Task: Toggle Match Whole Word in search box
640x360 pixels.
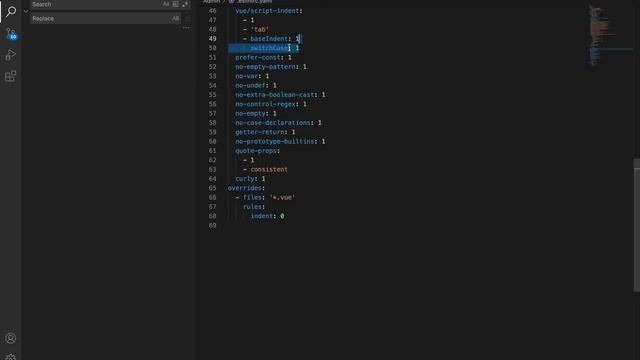Action: 176,4
